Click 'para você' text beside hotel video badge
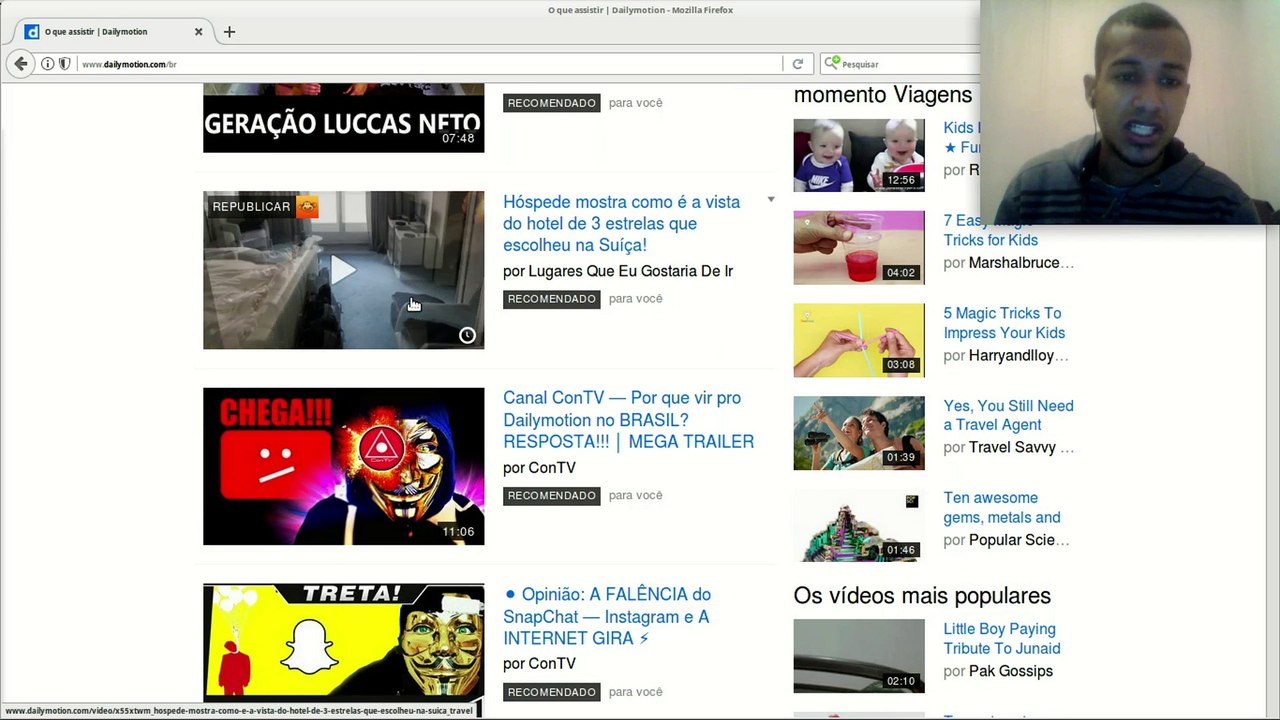 (x=635, y=299)
